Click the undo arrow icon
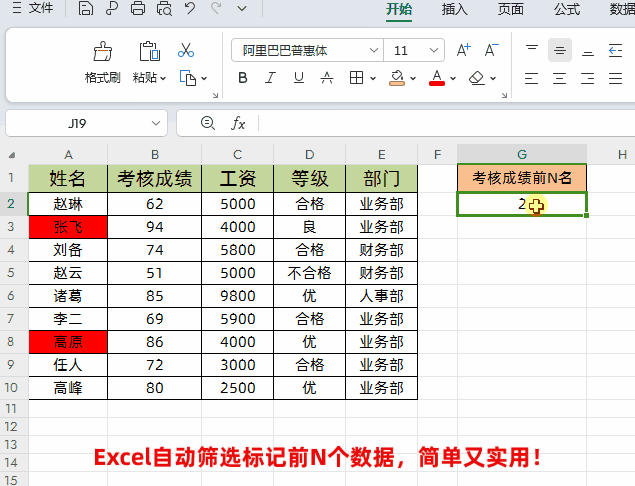Viewport: 635px width, 486px height. click(190, 8)
